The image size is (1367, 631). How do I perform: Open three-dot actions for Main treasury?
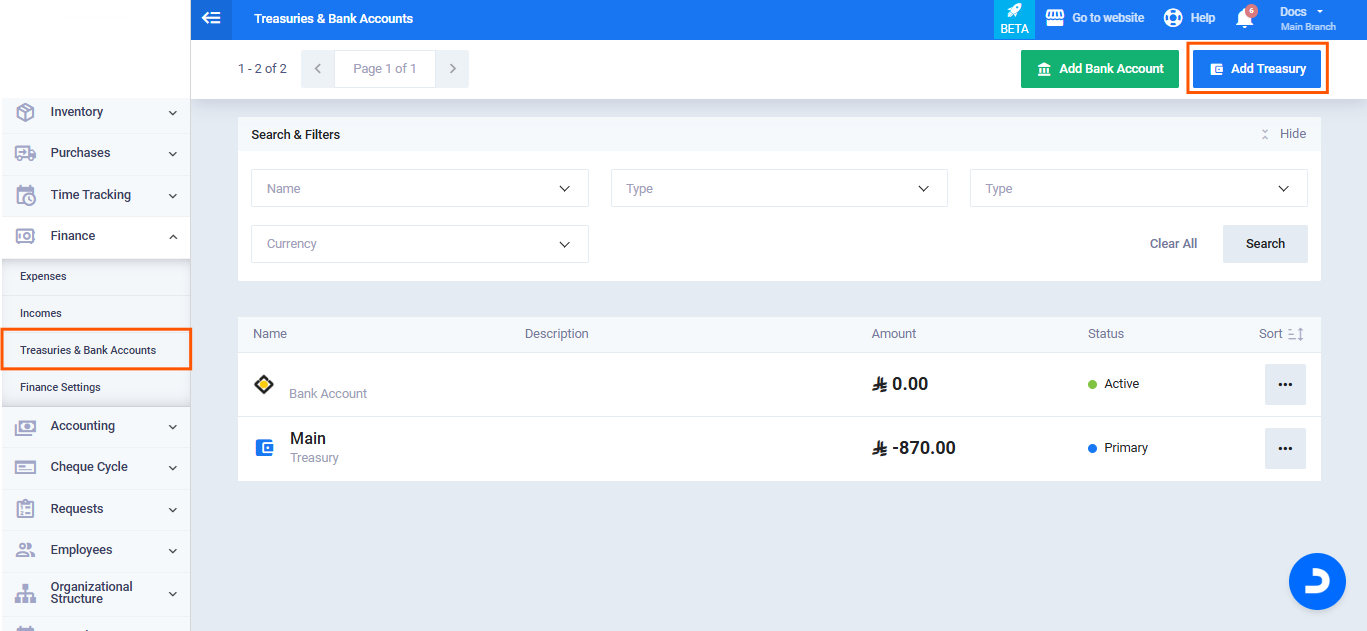coord(1285,448)
